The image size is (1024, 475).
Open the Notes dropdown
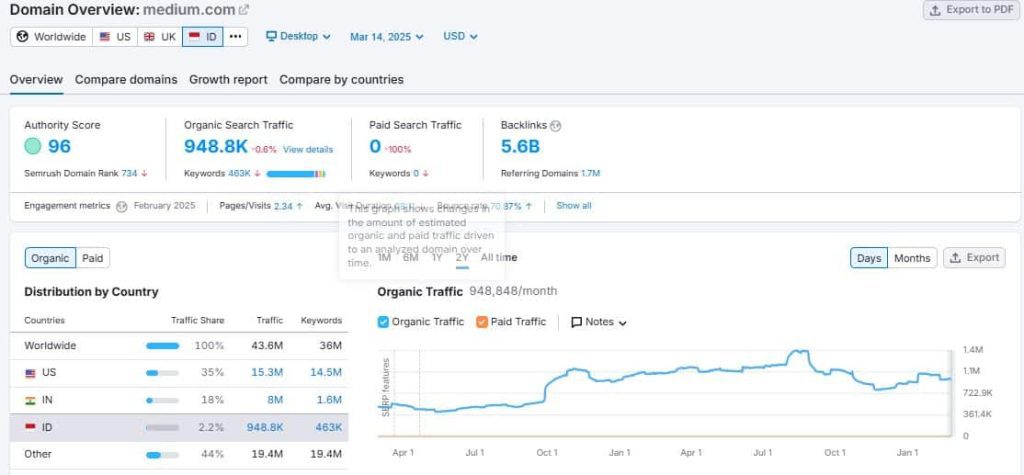click(x=599, y=322)
